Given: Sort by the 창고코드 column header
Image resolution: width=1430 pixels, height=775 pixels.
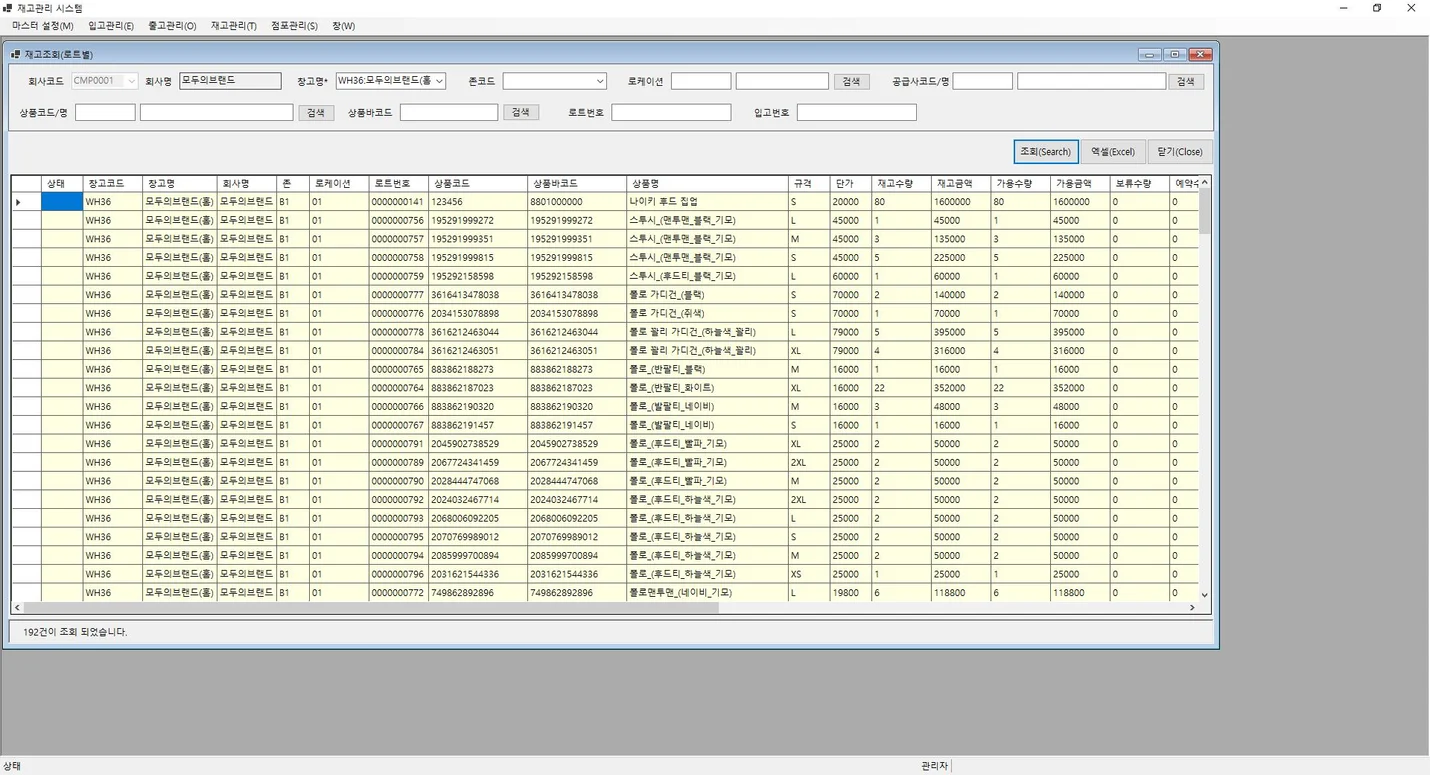Looking at the screenshot, I should (x=113, y=184).
